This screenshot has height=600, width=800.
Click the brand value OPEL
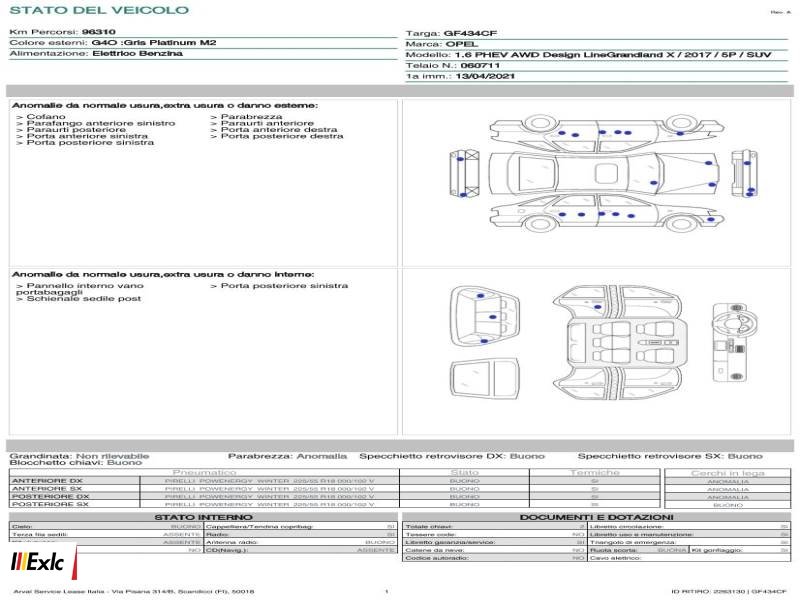(x=462, y=44)
